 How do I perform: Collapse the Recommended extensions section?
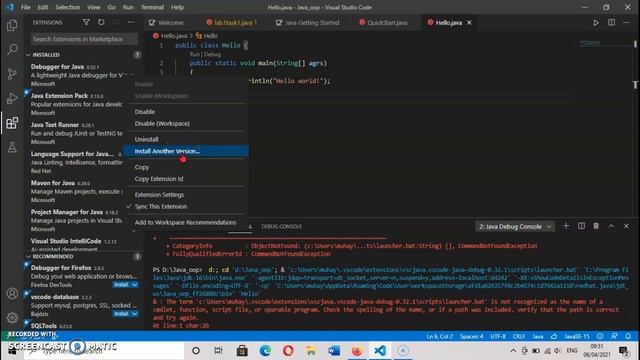(28, 256)
